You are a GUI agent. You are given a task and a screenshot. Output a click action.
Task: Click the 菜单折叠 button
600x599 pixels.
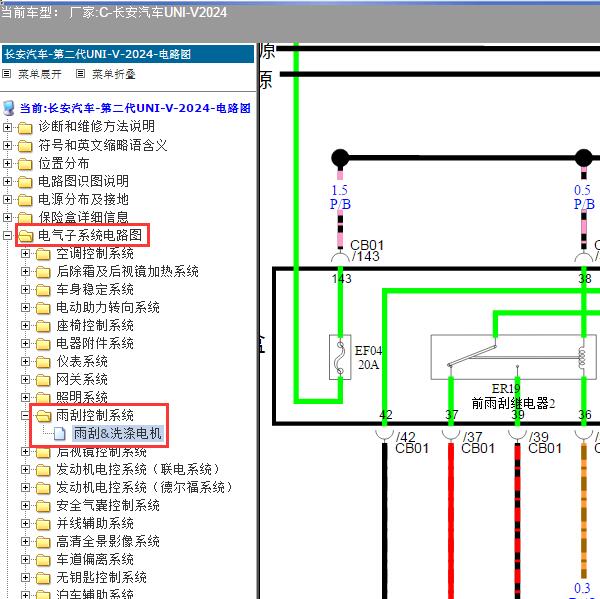click(114, 74)
